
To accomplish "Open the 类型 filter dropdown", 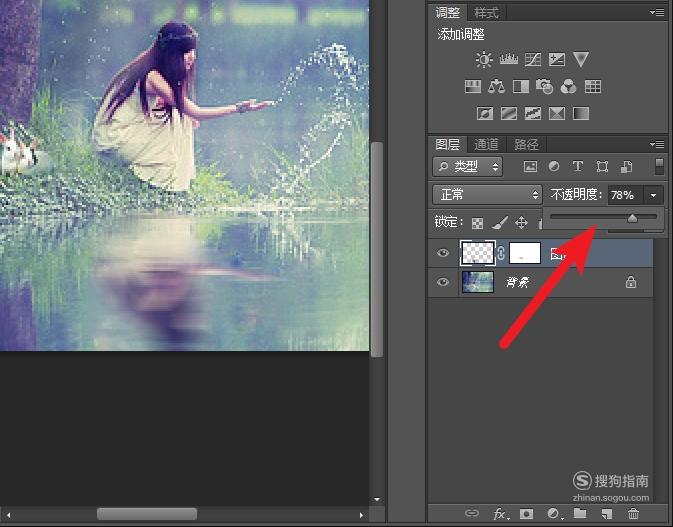I will point(467,167).
